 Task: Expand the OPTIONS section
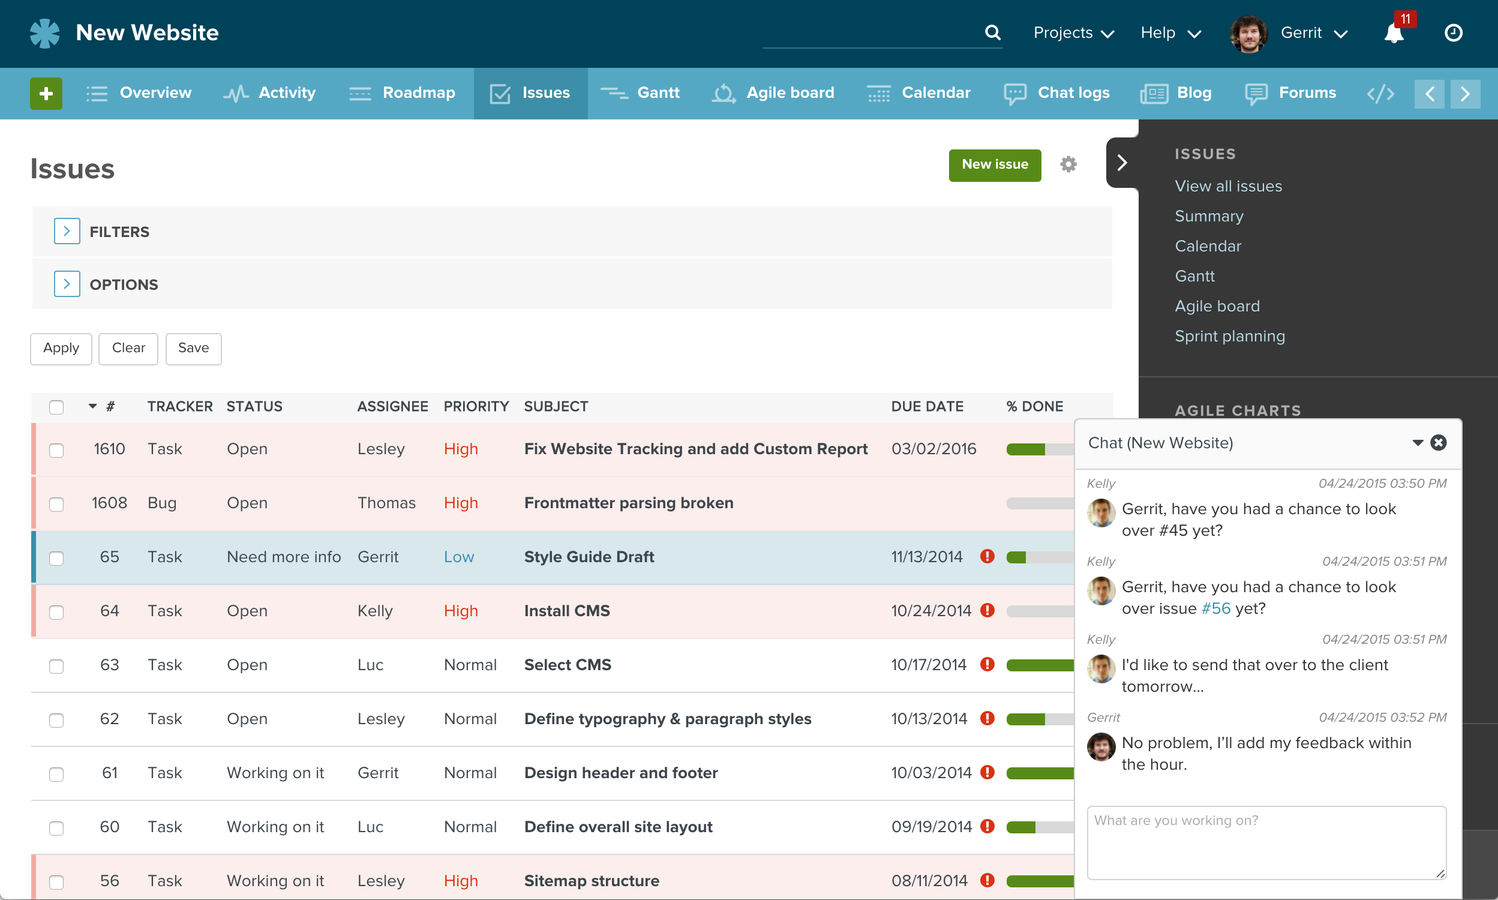tap(67, 284)
